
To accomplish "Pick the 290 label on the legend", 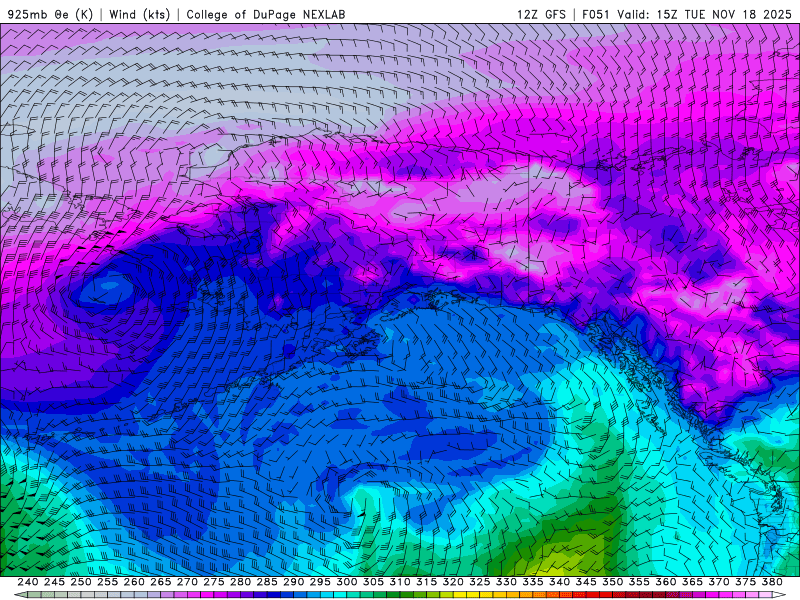I will pyautogui.click(x=293, y=582).
